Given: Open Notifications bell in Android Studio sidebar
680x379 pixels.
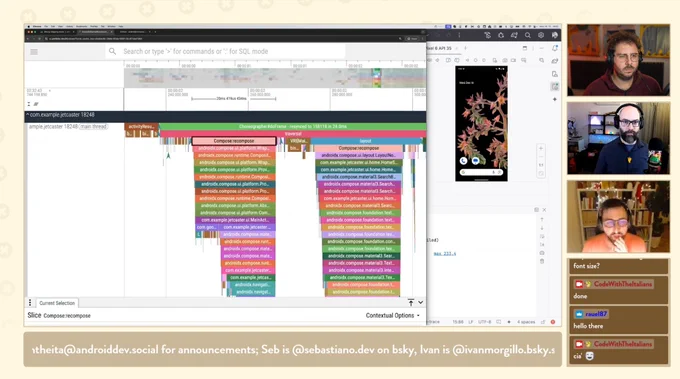Looking at the screenshot, I should pyautogui.click(x=555, y=49).
